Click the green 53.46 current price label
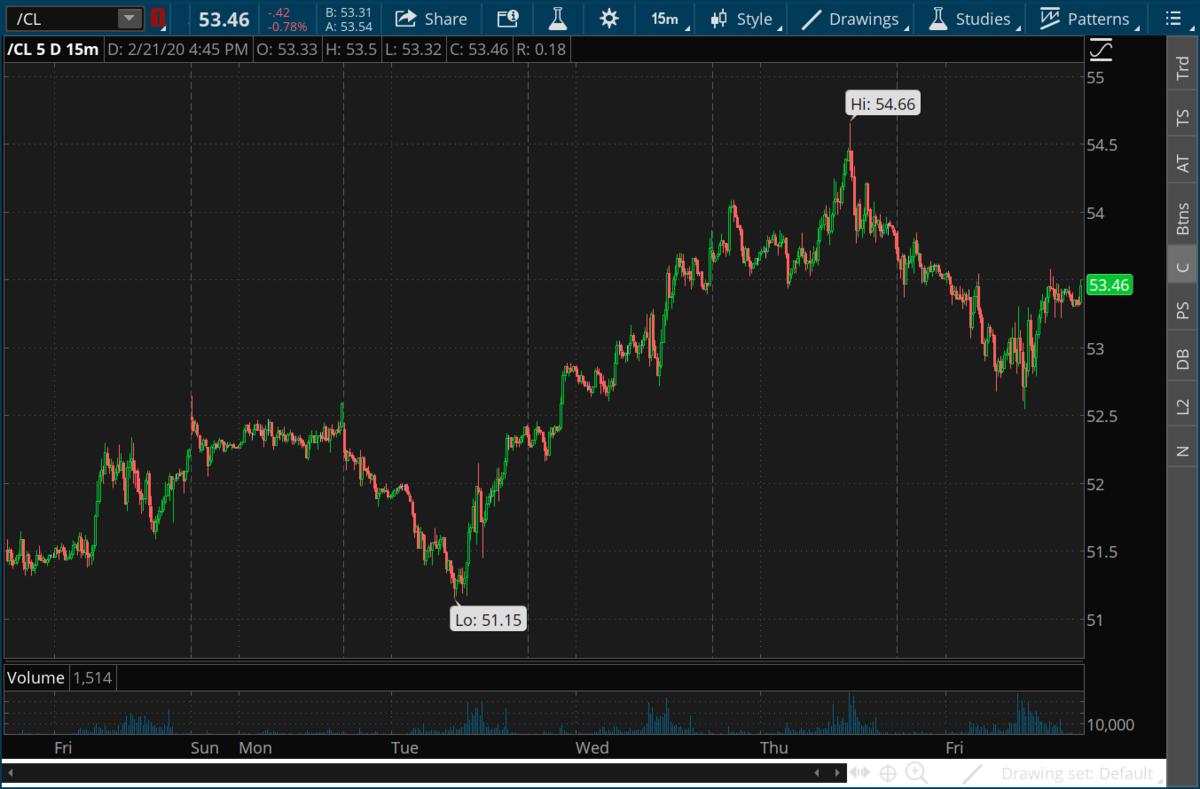The height and width of the screenshot is (789, 1200). [1109, 286]
